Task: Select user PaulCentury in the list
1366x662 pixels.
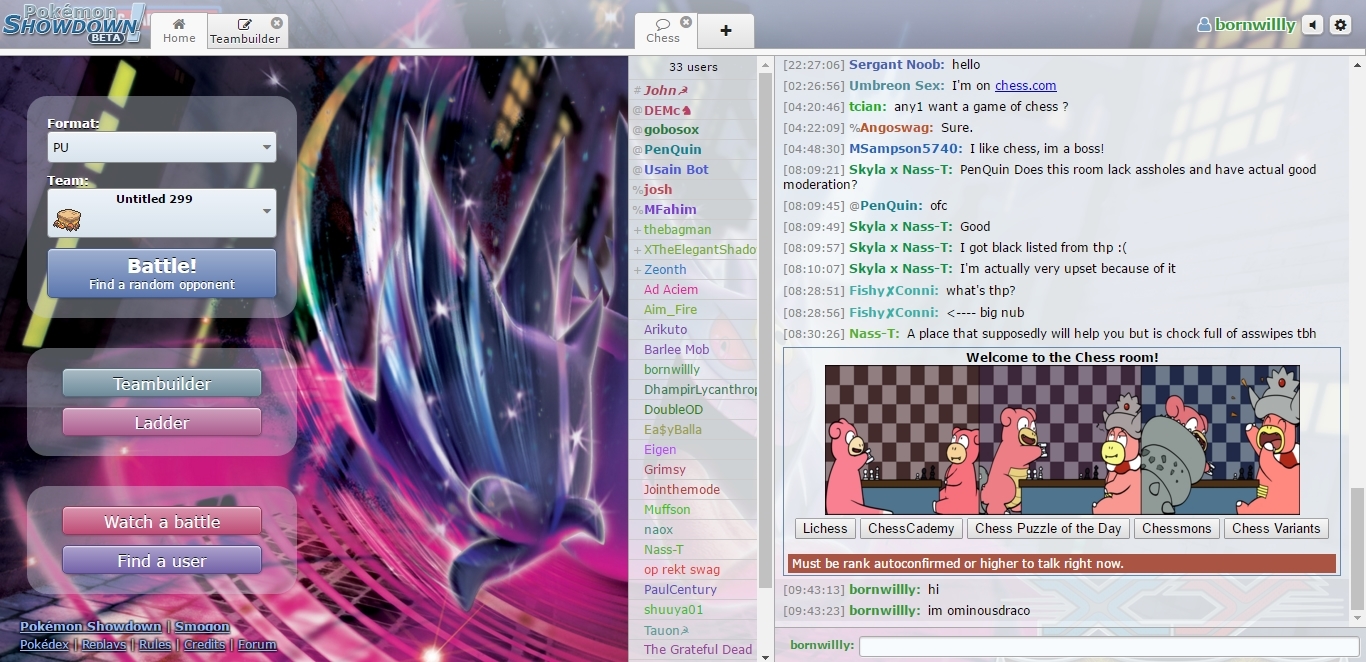Action: 693,590
